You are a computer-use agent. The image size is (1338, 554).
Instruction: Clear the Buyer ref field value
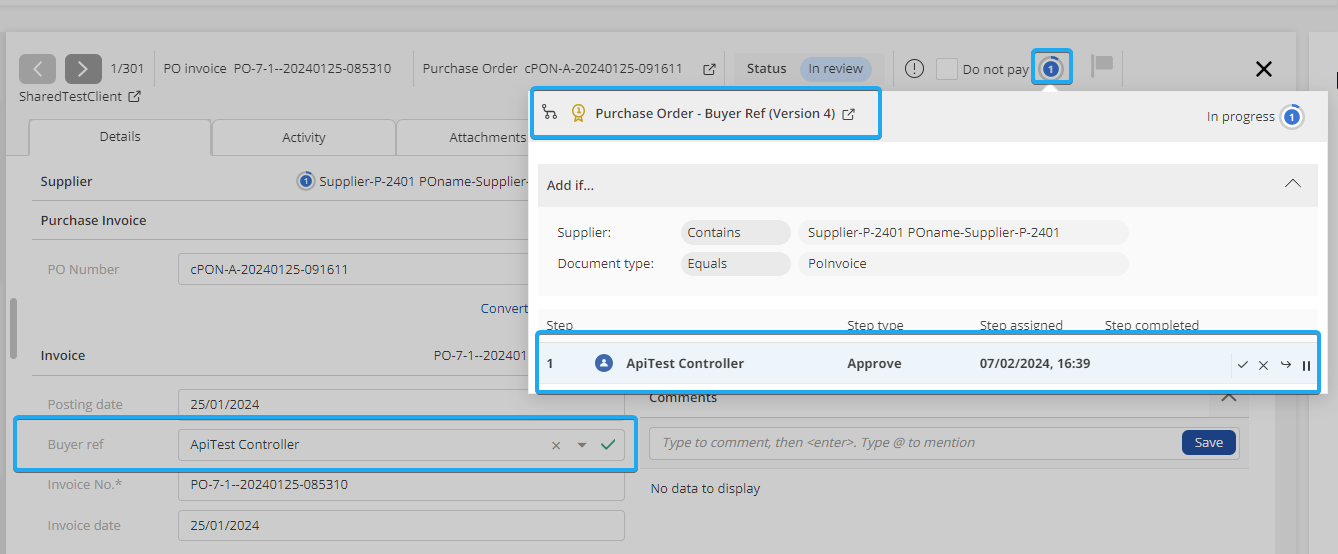(x=556, y=445)
